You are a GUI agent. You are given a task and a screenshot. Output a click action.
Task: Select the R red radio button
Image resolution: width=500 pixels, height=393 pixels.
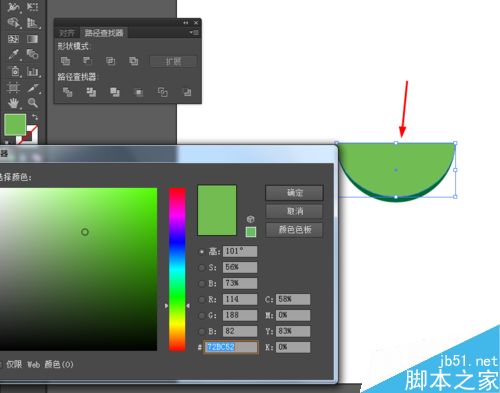tap(201, 299)
